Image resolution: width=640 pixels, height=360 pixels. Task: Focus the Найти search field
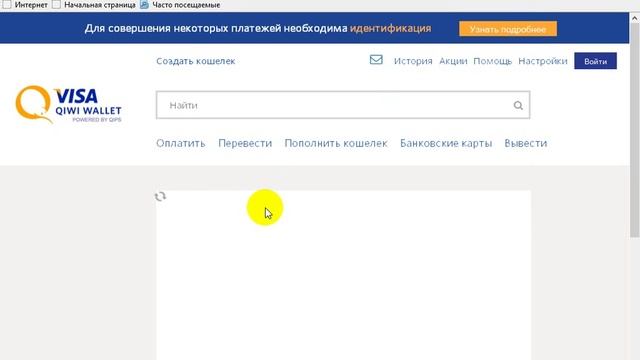pyautogui.click(x=343, y=105)
